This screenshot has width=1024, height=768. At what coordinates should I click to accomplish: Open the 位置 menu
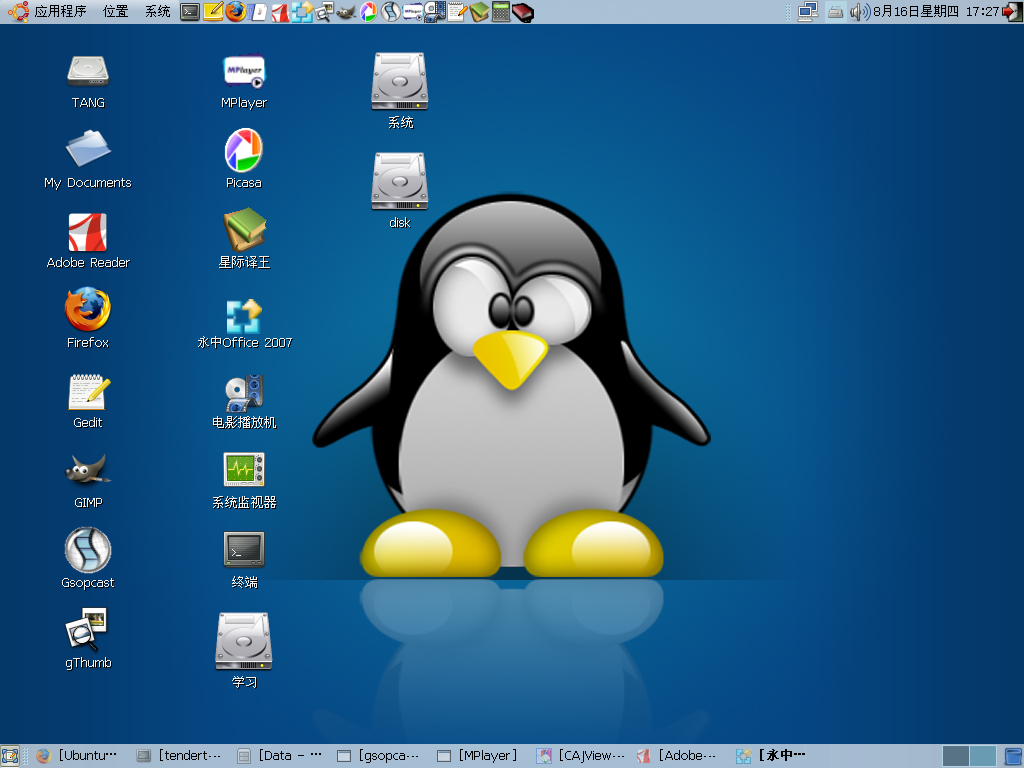click(x=116, y=11)
